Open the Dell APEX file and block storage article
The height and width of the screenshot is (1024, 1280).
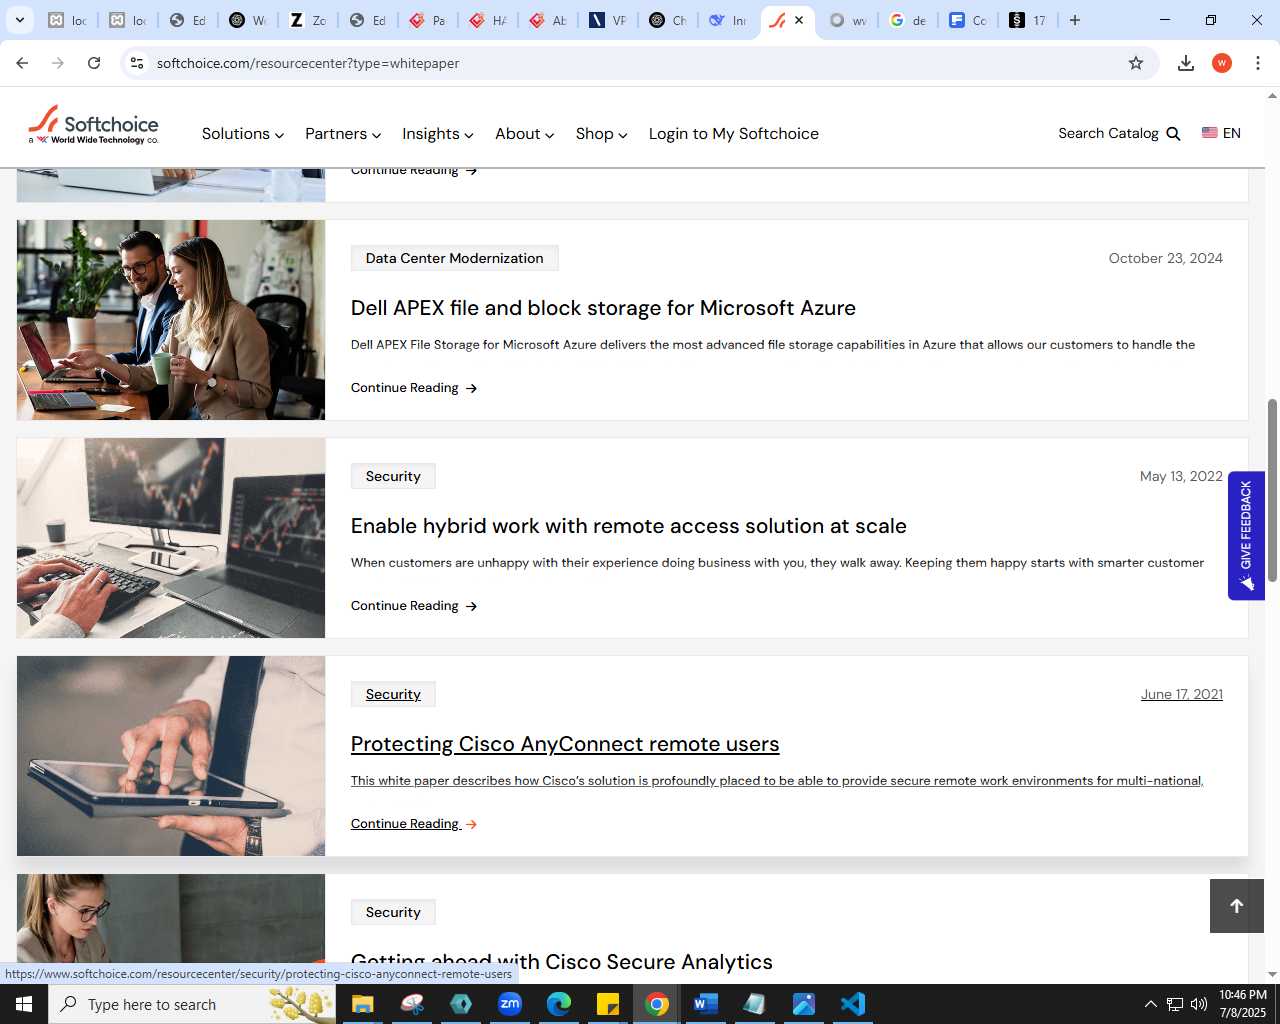click(x=603, y=308)
